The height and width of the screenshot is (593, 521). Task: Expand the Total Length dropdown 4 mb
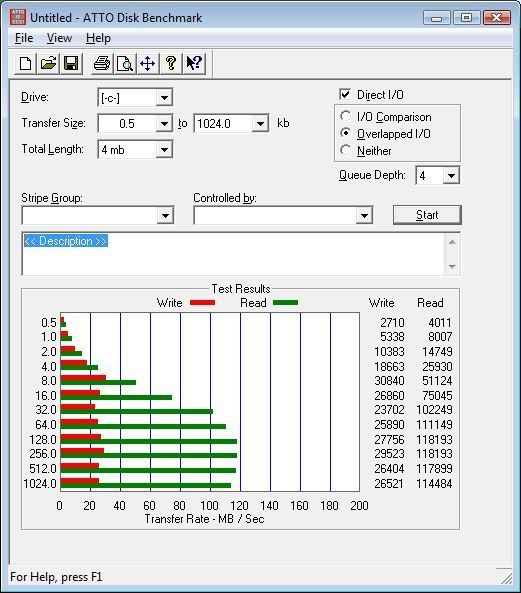tap(164, 149)
